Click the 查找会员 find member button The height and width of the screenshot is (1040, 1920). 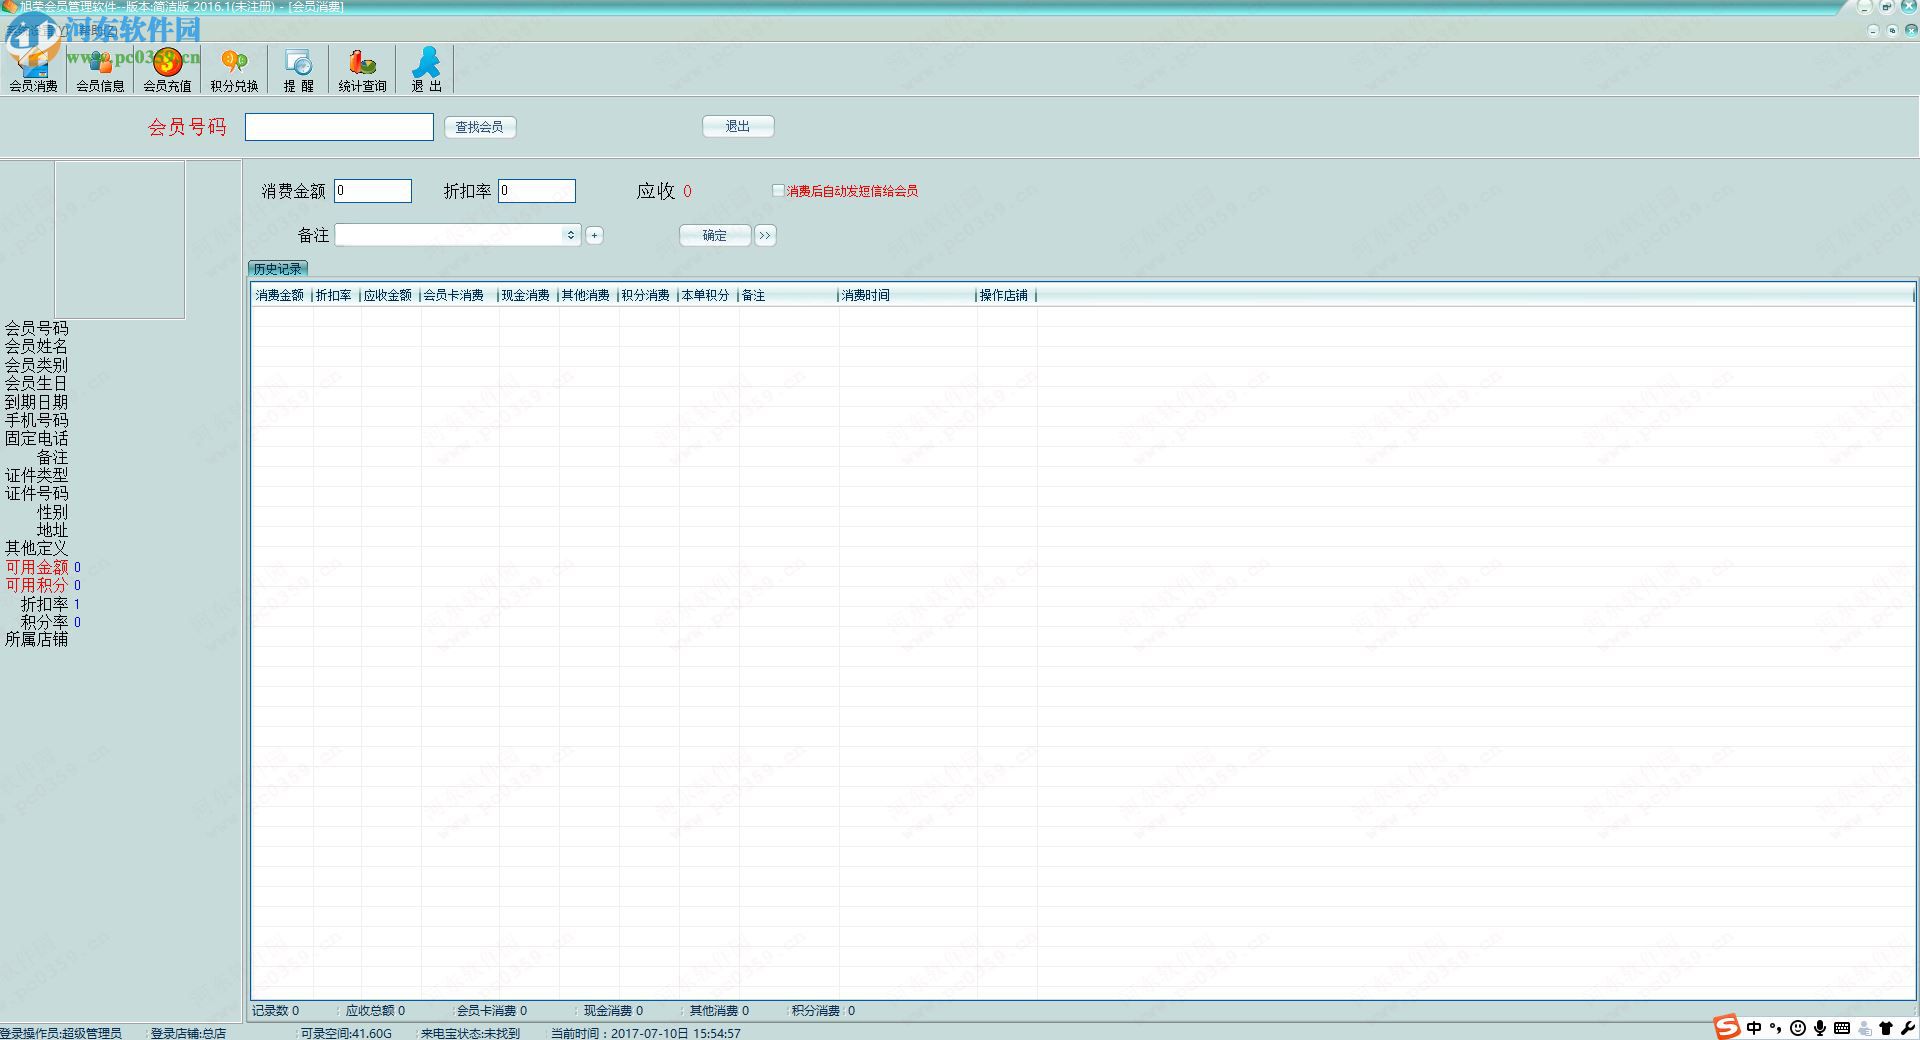(480, 127)
